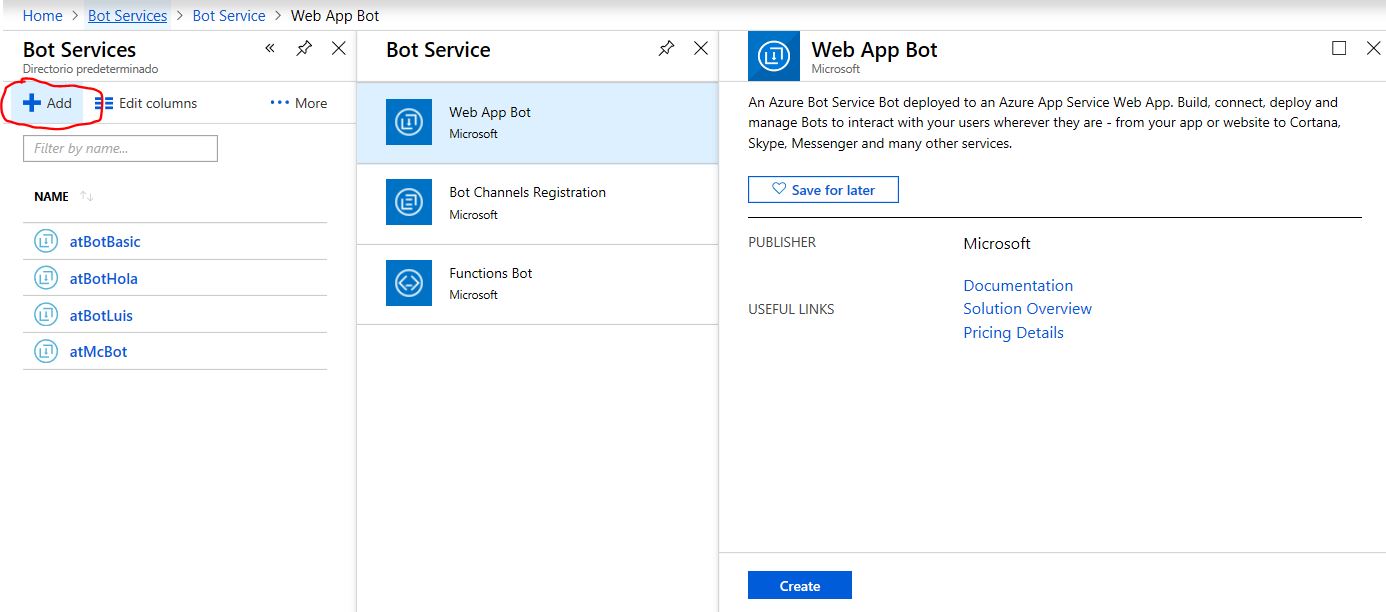Click the Web App Bot header icon
Image resolution: width=1386 pixels, height=612 pixels.
coord(774,56)
